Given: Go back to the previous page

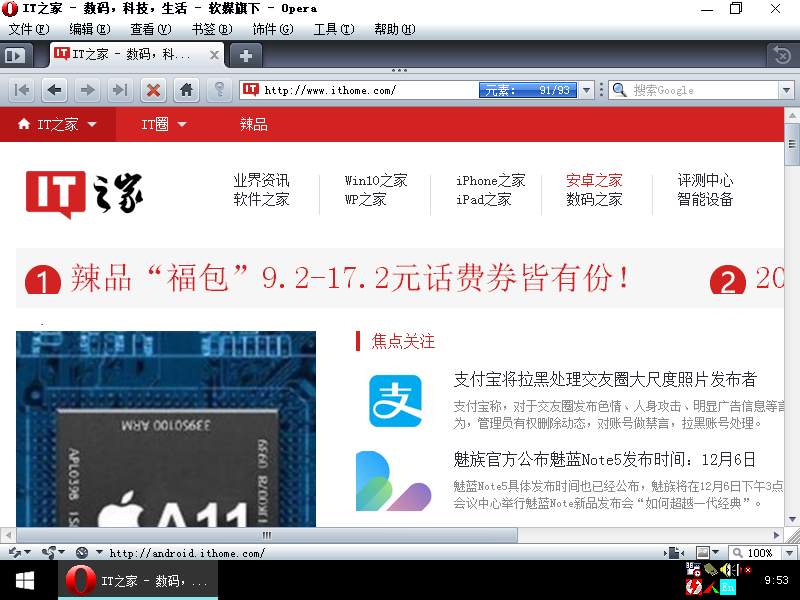Looking at the screenshot, I should [55, 90].
